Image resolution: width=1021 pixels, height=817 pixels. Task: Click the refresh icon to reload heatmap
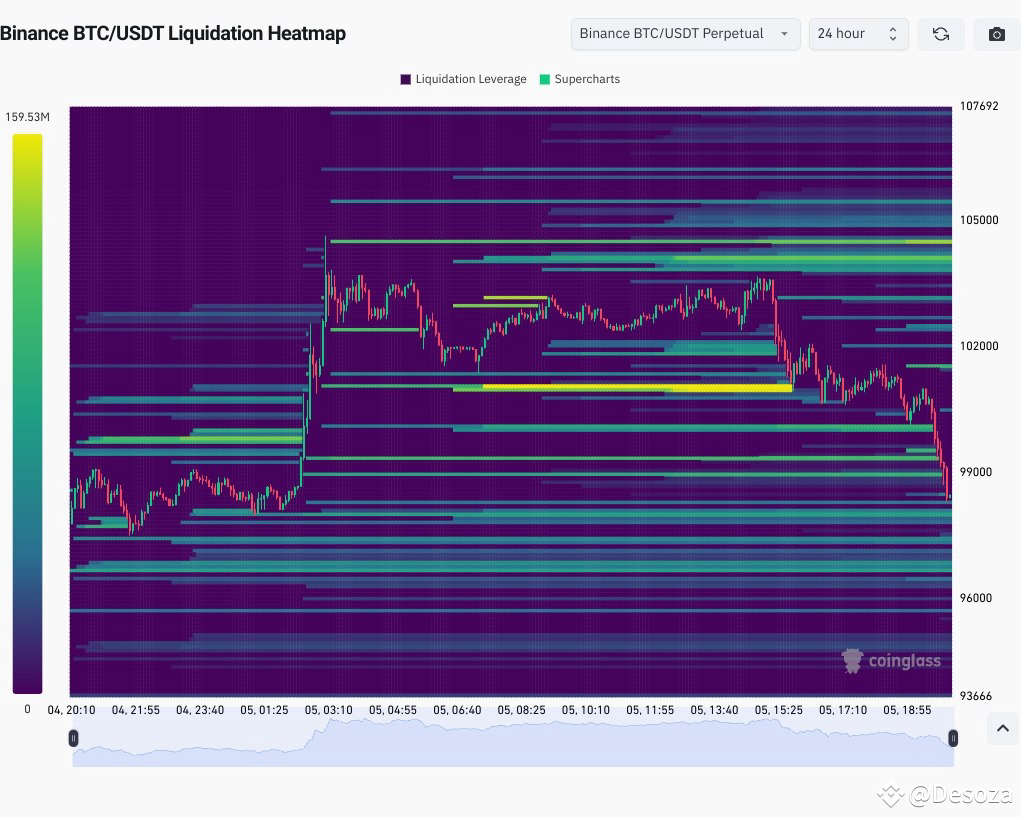[940, 33]
